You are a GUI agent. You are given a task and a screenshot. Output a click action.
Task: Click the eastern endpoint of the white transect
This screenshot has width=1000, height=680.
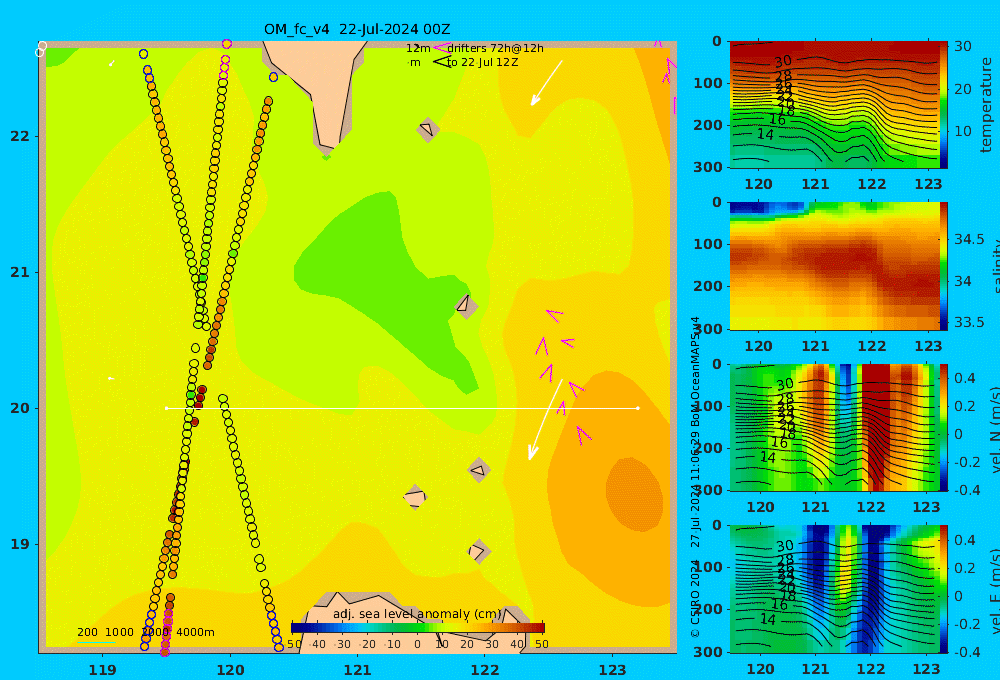[638, 408]
